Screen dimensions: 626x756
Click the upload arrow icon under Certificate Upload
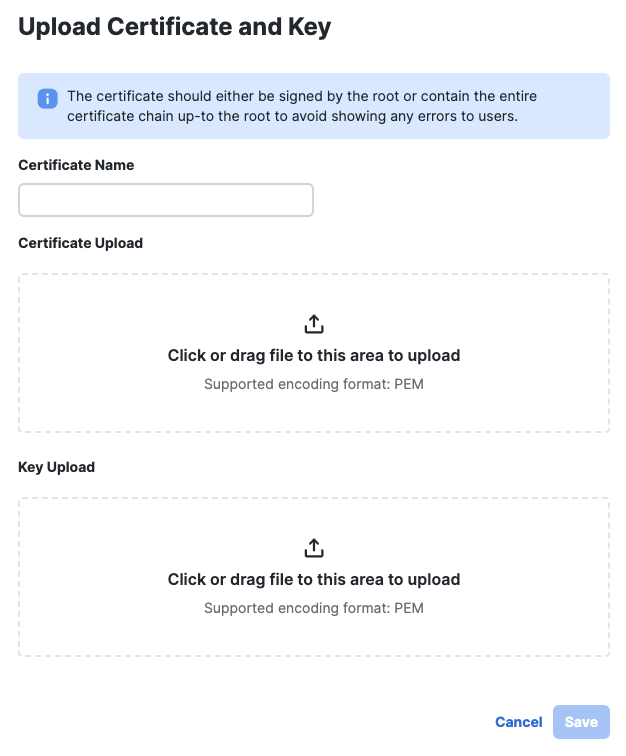[314, 324]
